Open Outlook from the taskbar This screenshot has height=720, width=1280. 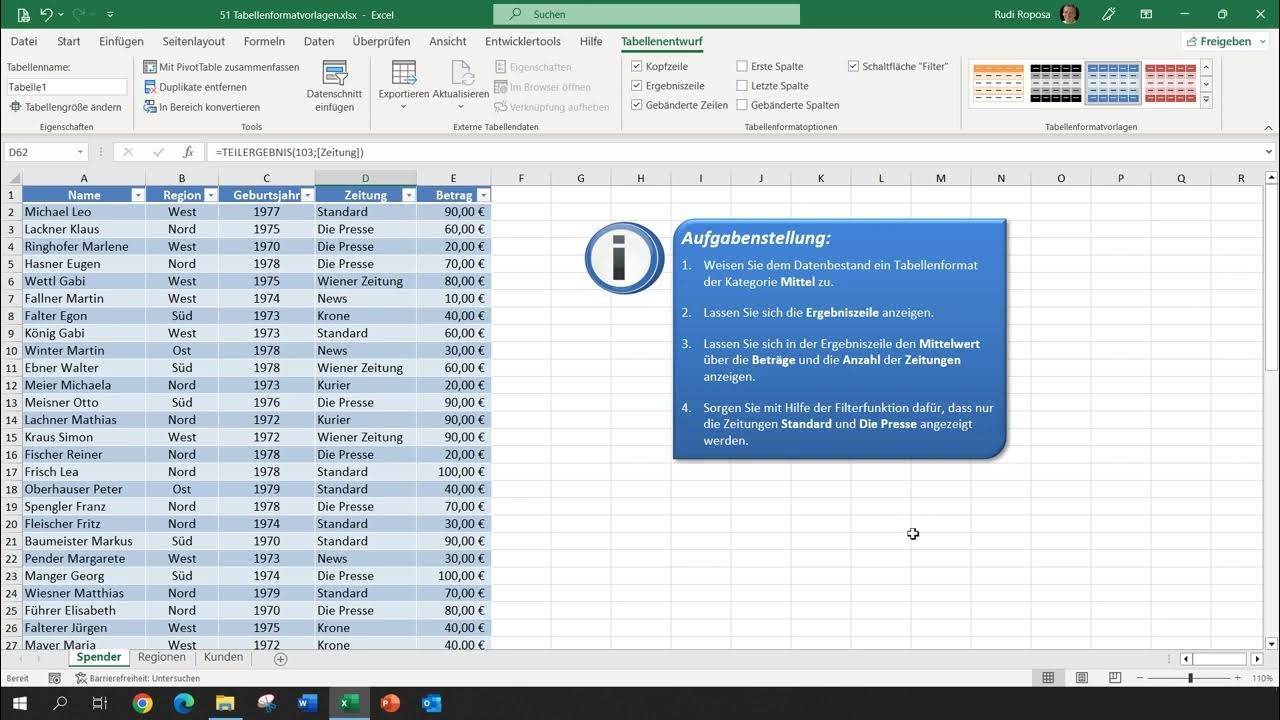coord(432,704)
